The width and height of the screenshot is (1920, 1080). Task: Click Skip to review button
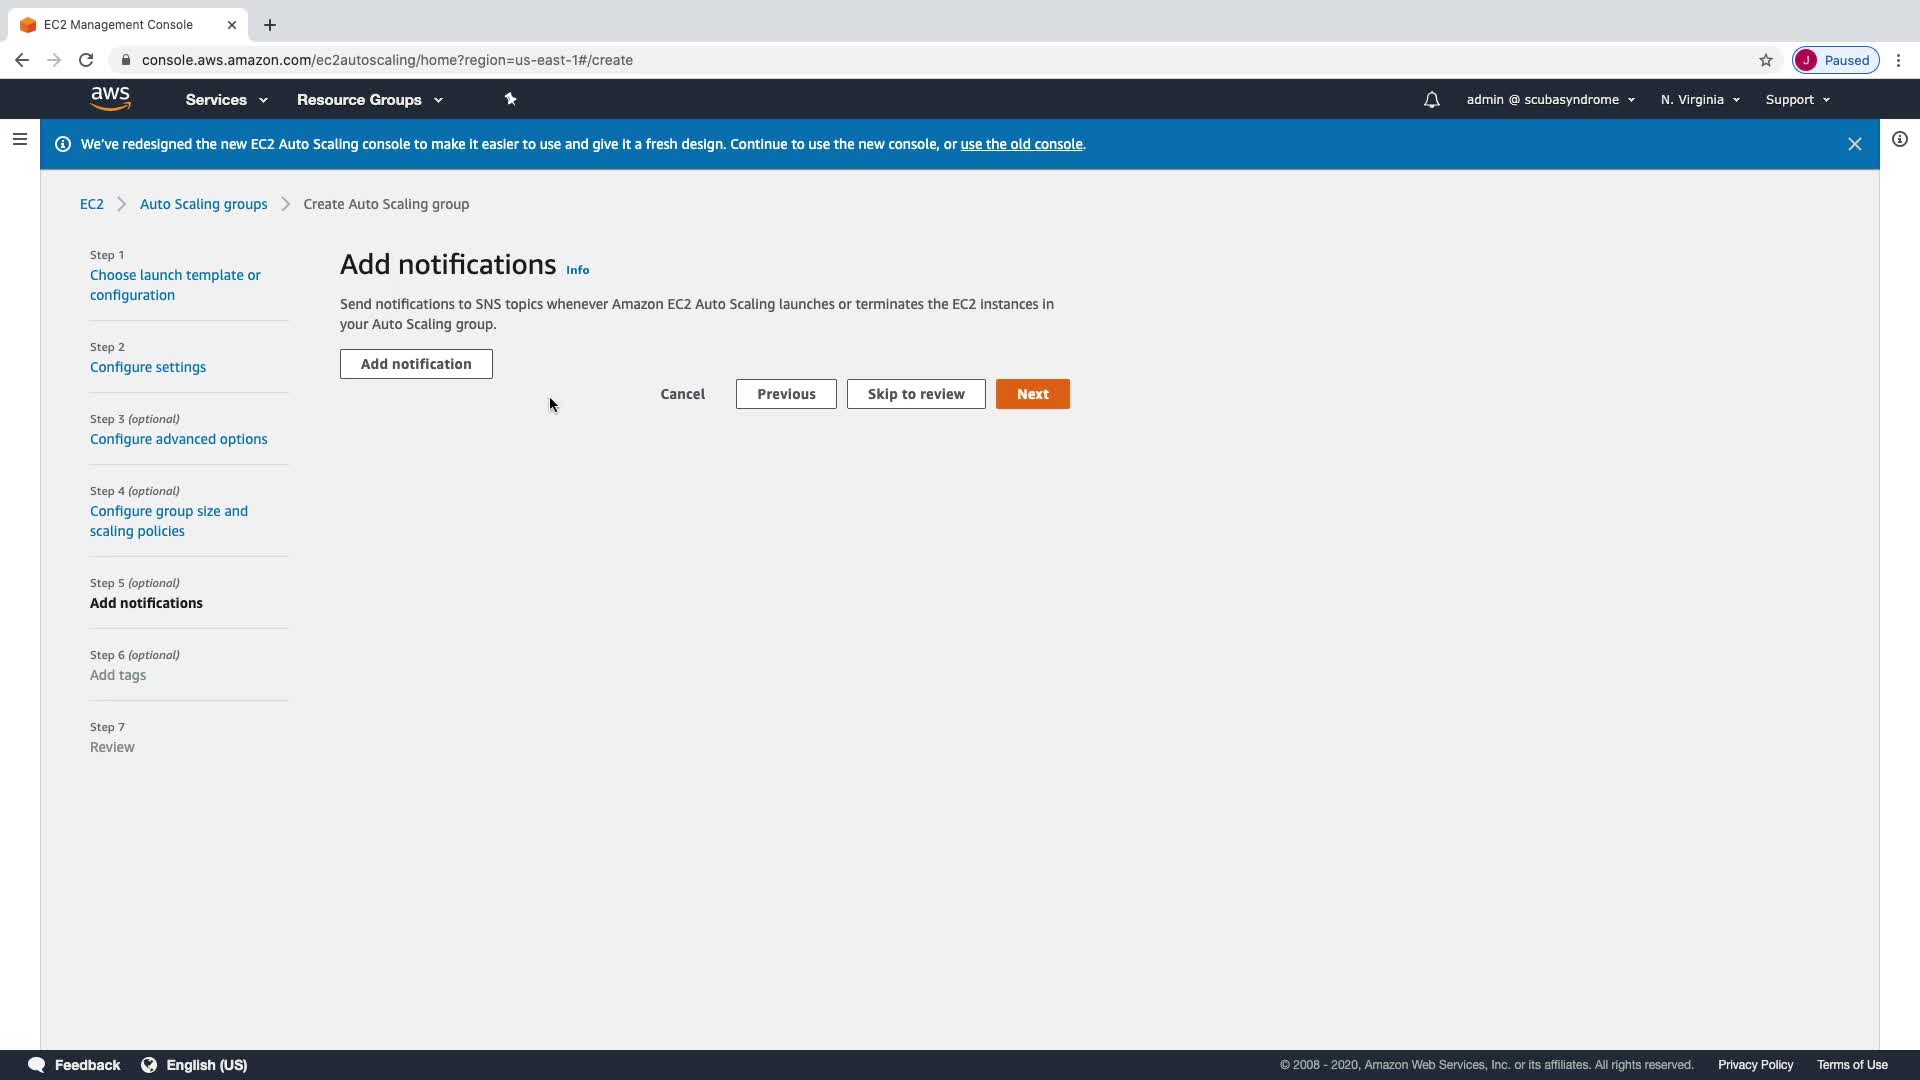coord(915,394)
